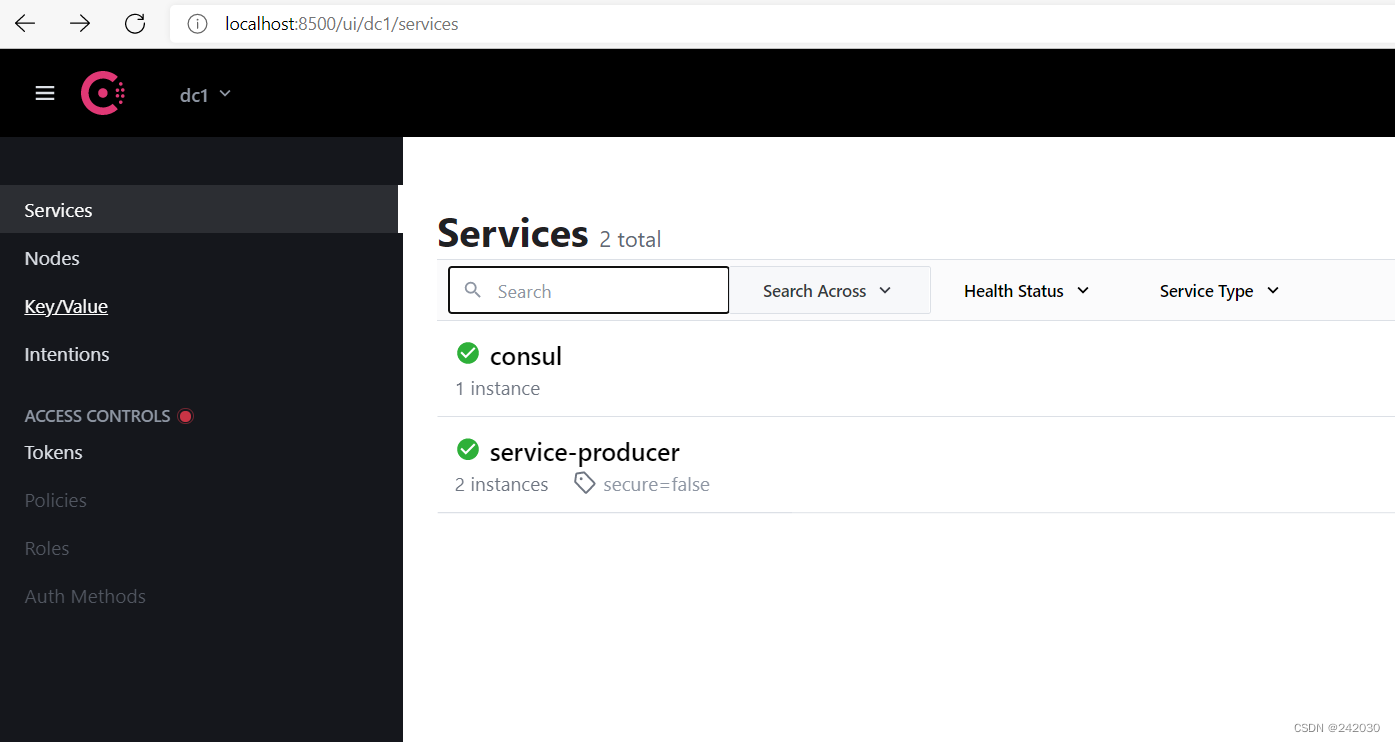Click the tag icon beside secure=false
The image size is (1395, 742).
pos(584,484)
